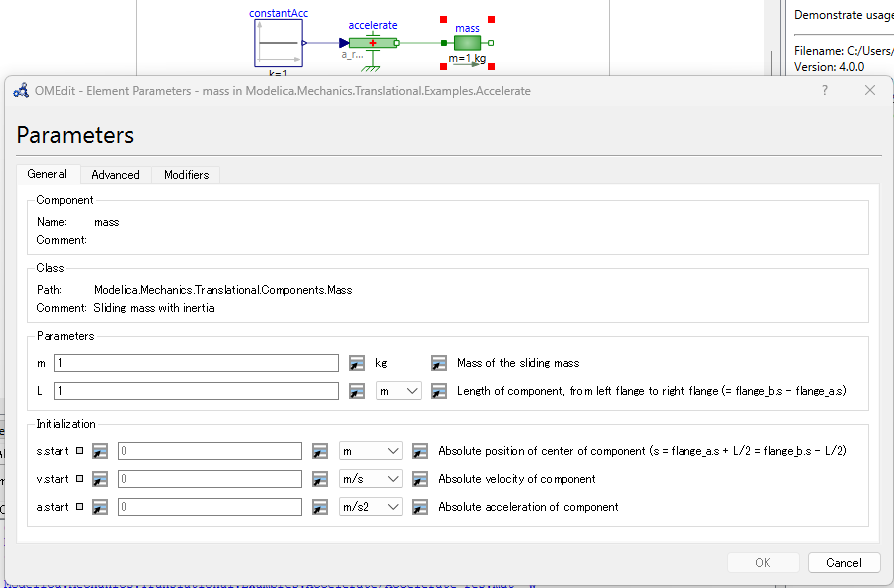Open the s.start unit dropdown showing m
Image resolution: width=894 pixels, height=588 pixels.
371,451
